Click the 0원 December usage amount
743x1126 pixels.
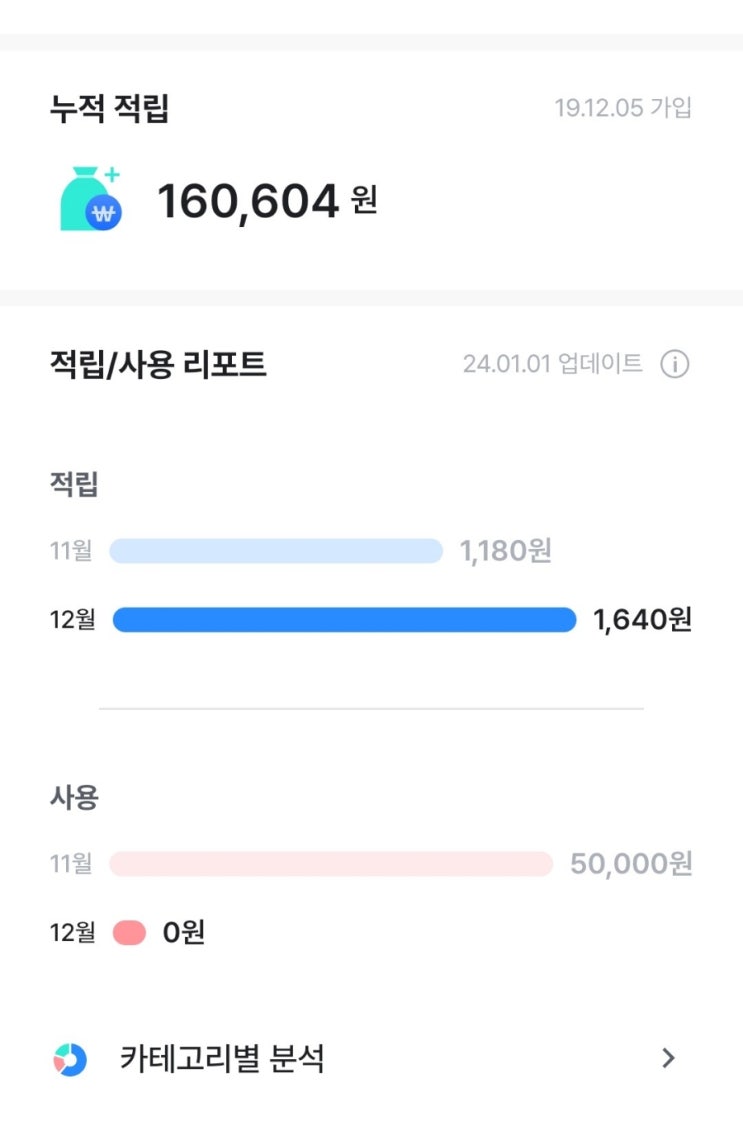184,933
